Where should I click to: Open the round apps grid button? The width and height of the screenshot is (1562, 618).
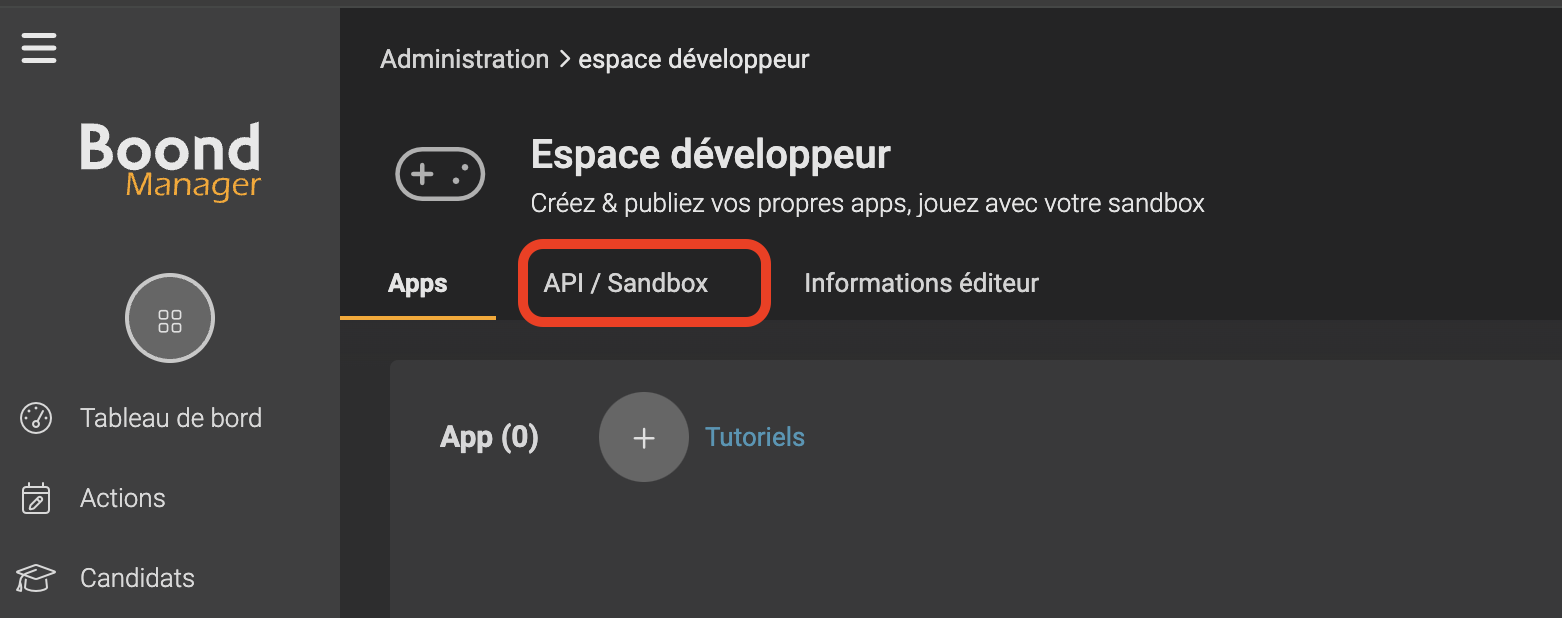pos(170,318)
